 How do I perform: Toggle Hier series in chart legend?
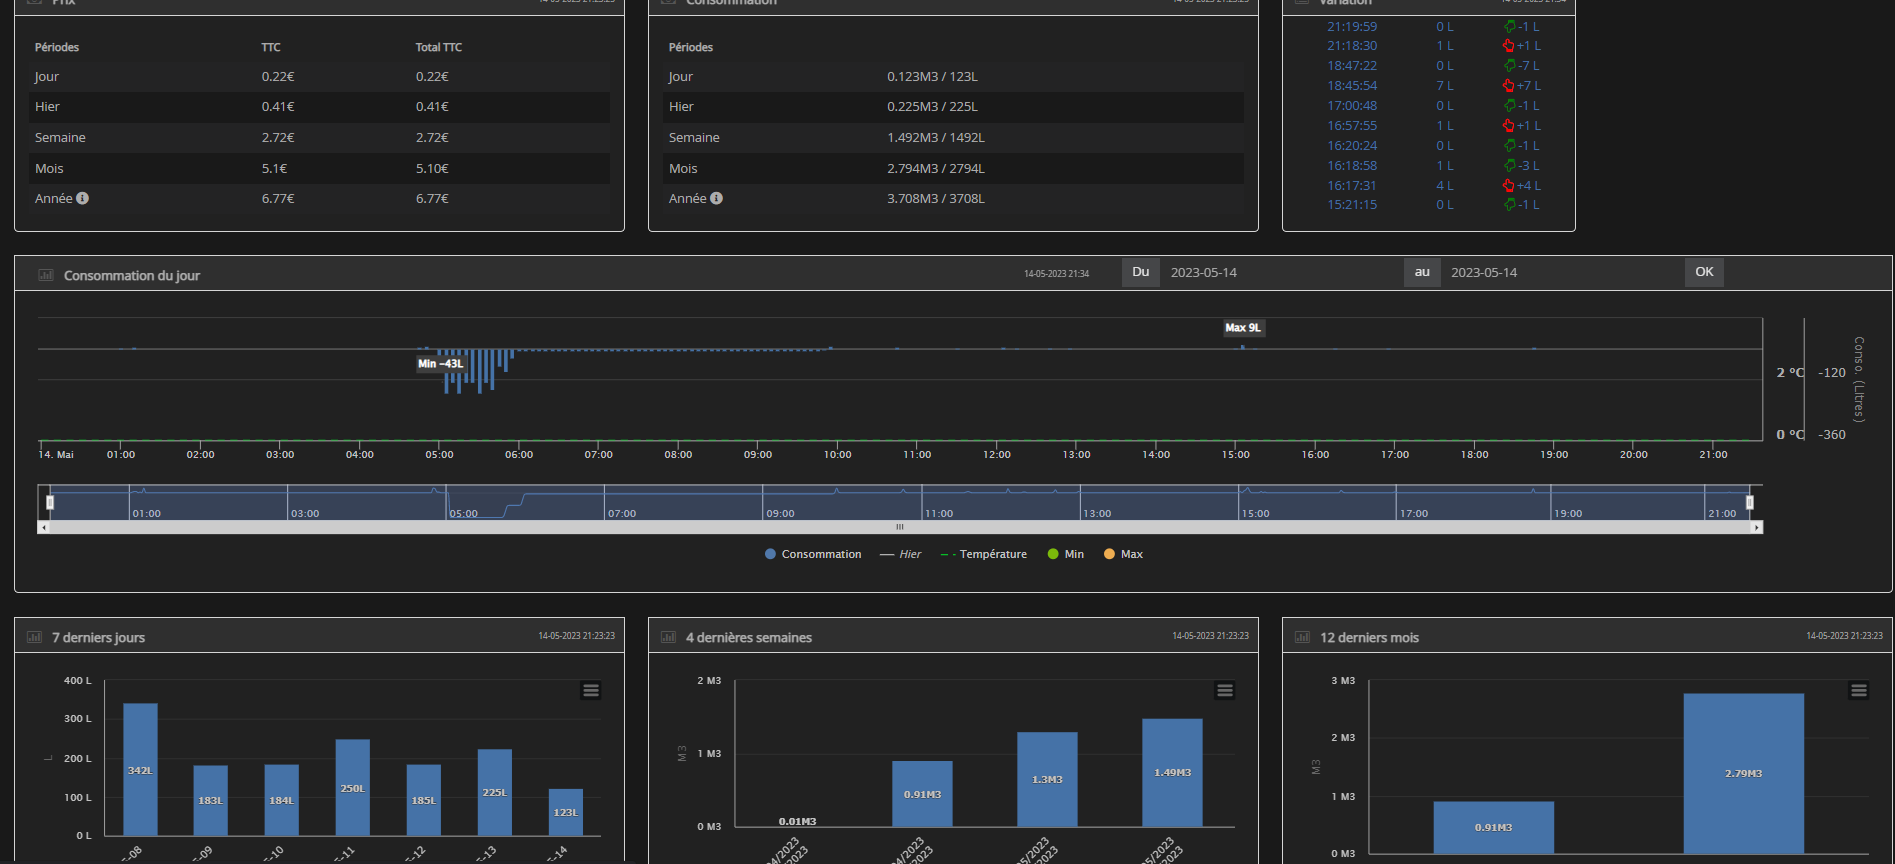(x=900, y=554)
